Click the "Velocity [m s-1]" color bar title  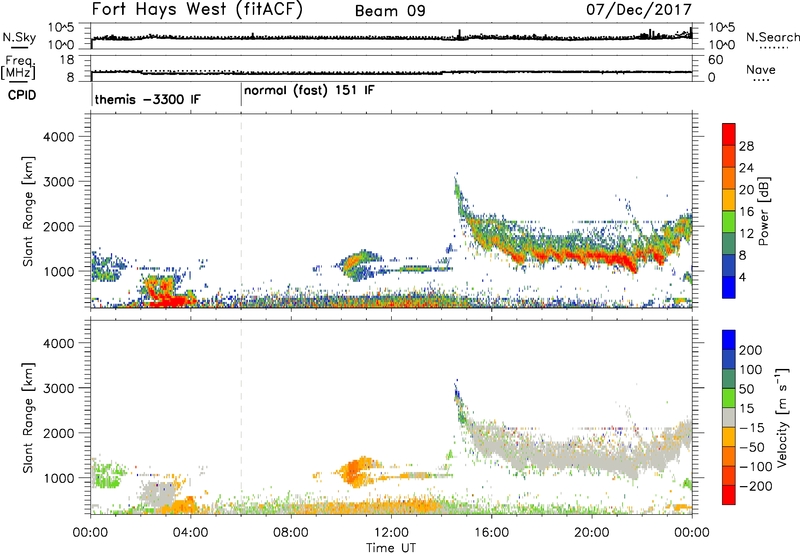[x=782, y=417]
